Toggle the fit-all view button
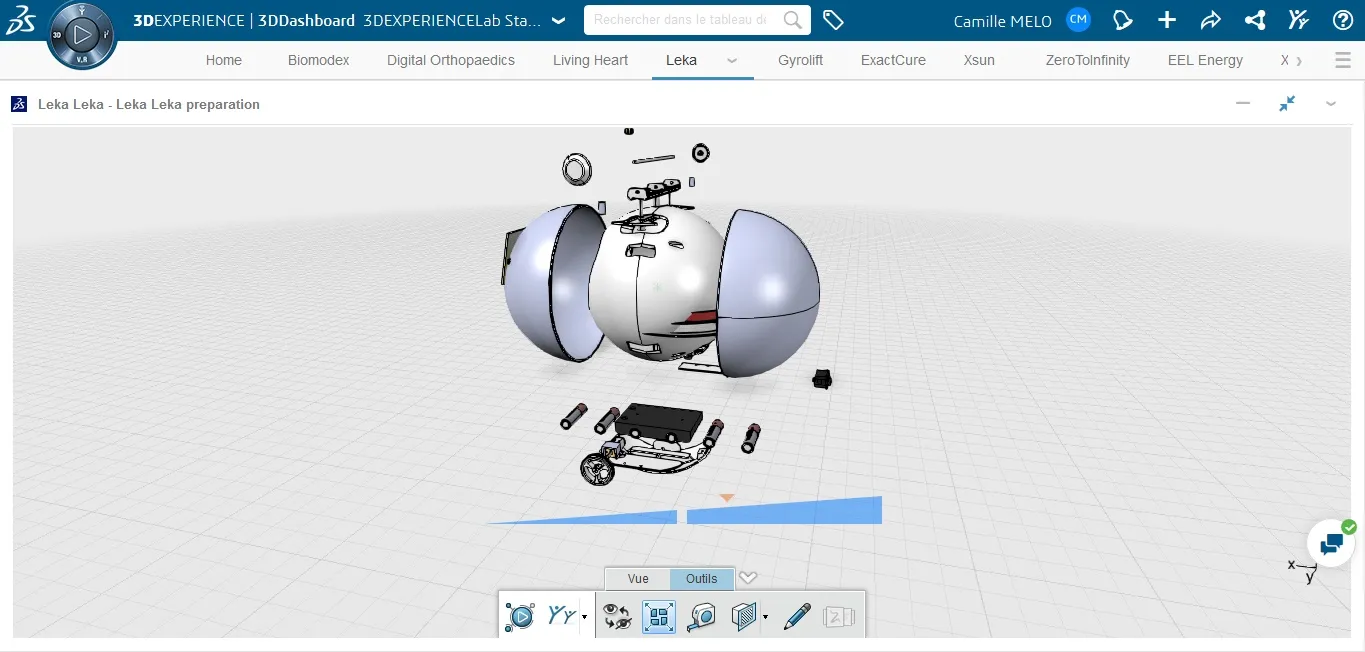 pyautogui.click(x=658, y=616)
